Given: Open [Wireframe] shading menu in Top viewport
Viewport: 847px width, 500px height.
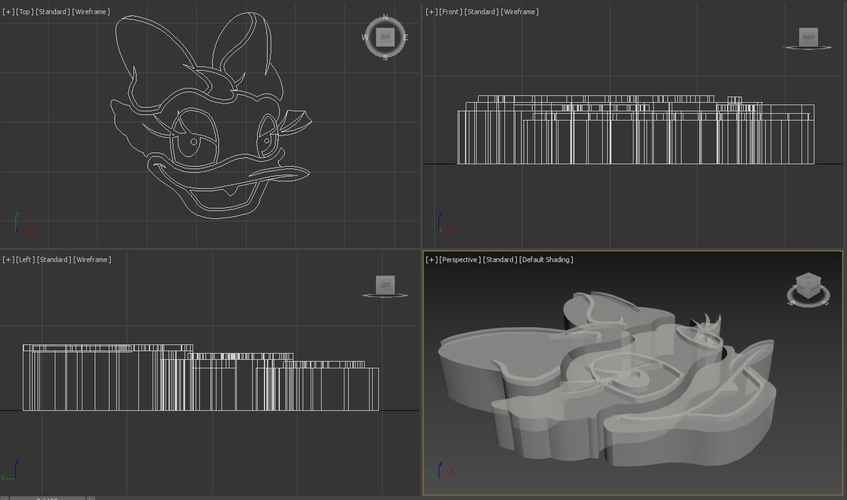Looking at the screenshot, I should pyautogui.click(x=91, y=11).
